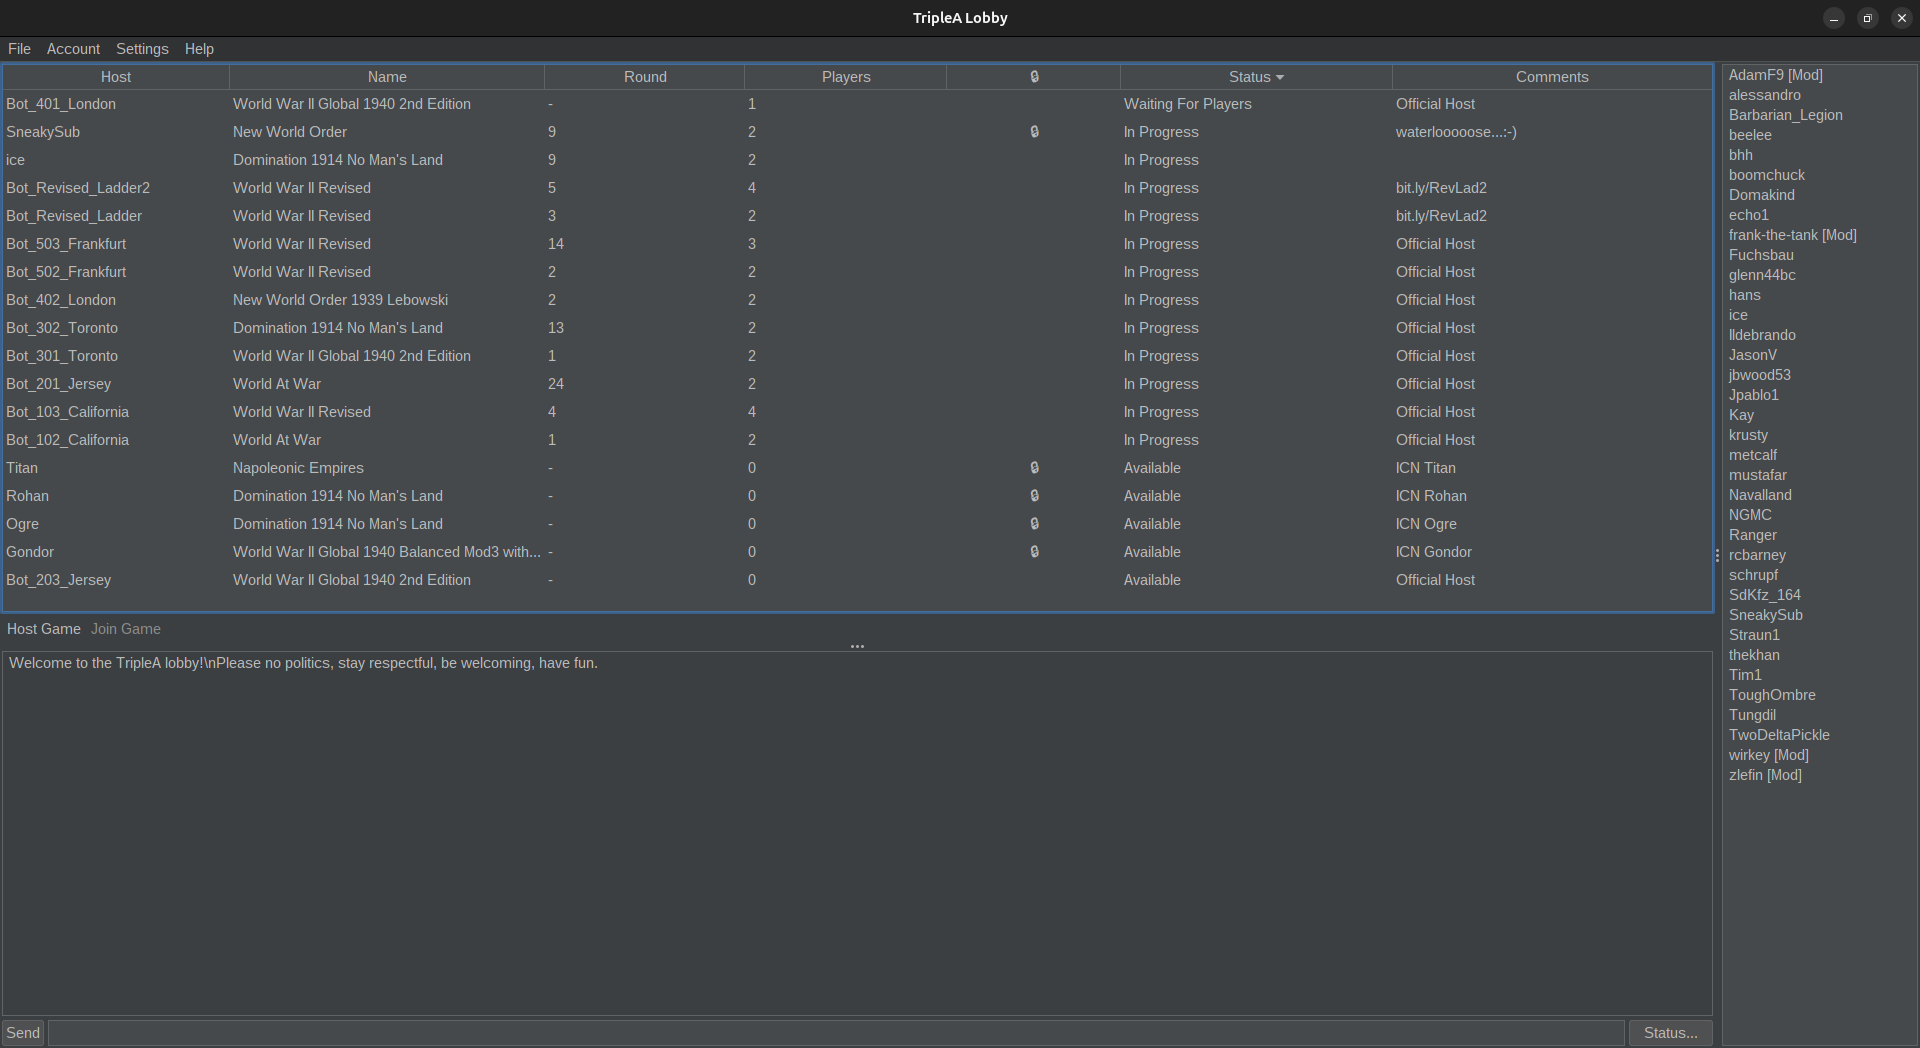Screen dimensions: 1920x1048
Task: Click the 'Waiting For Players' status cell
Action: click(1187, 104)
